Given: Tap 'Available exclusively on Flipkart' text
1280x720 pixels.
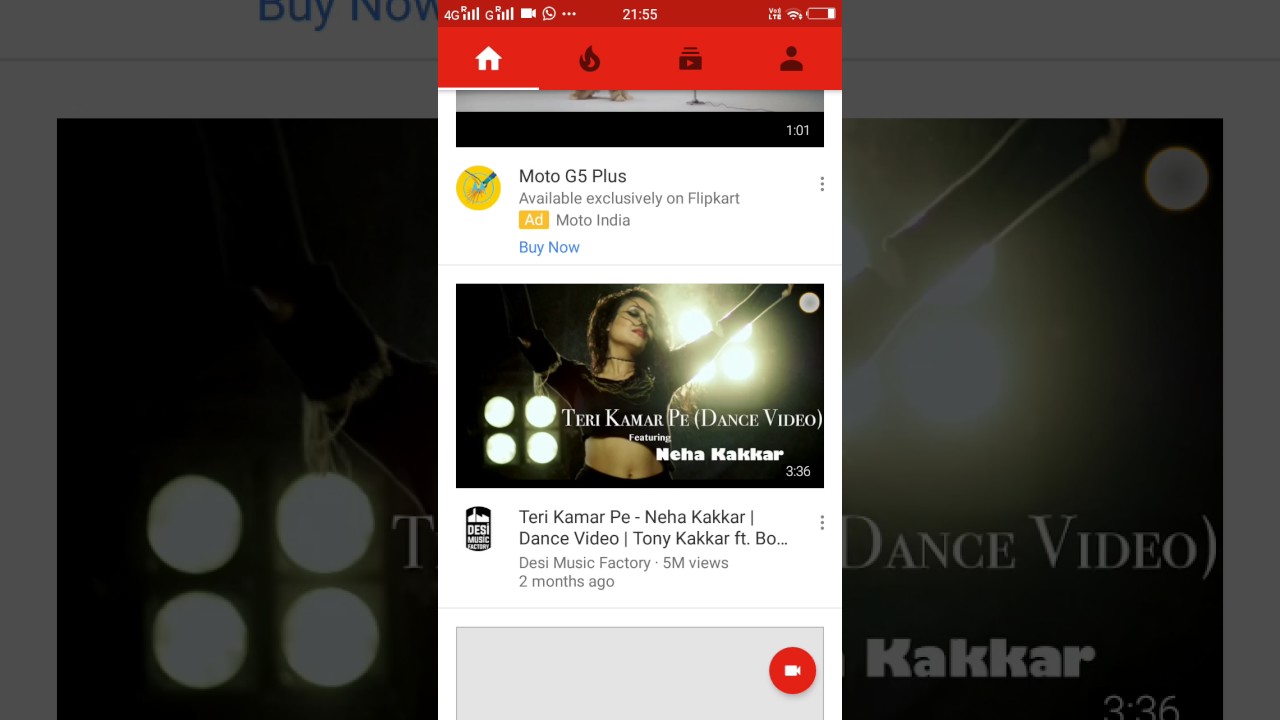Looking at the screenshot, I should point(629,198).
